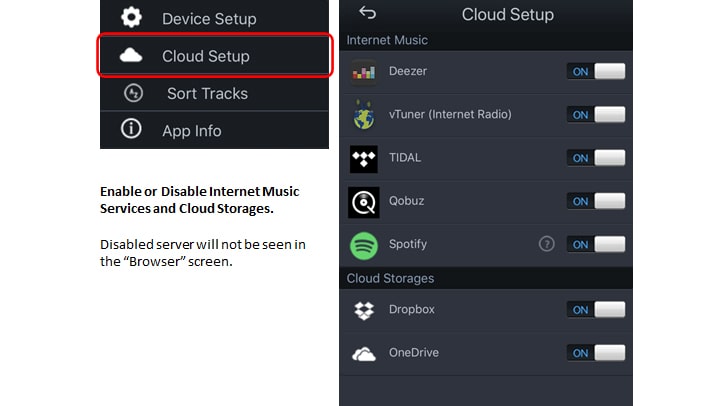The width and height of the screenshot is (725, 406).
Task: Click the green Spotify icon
Action: pos(364,246)
